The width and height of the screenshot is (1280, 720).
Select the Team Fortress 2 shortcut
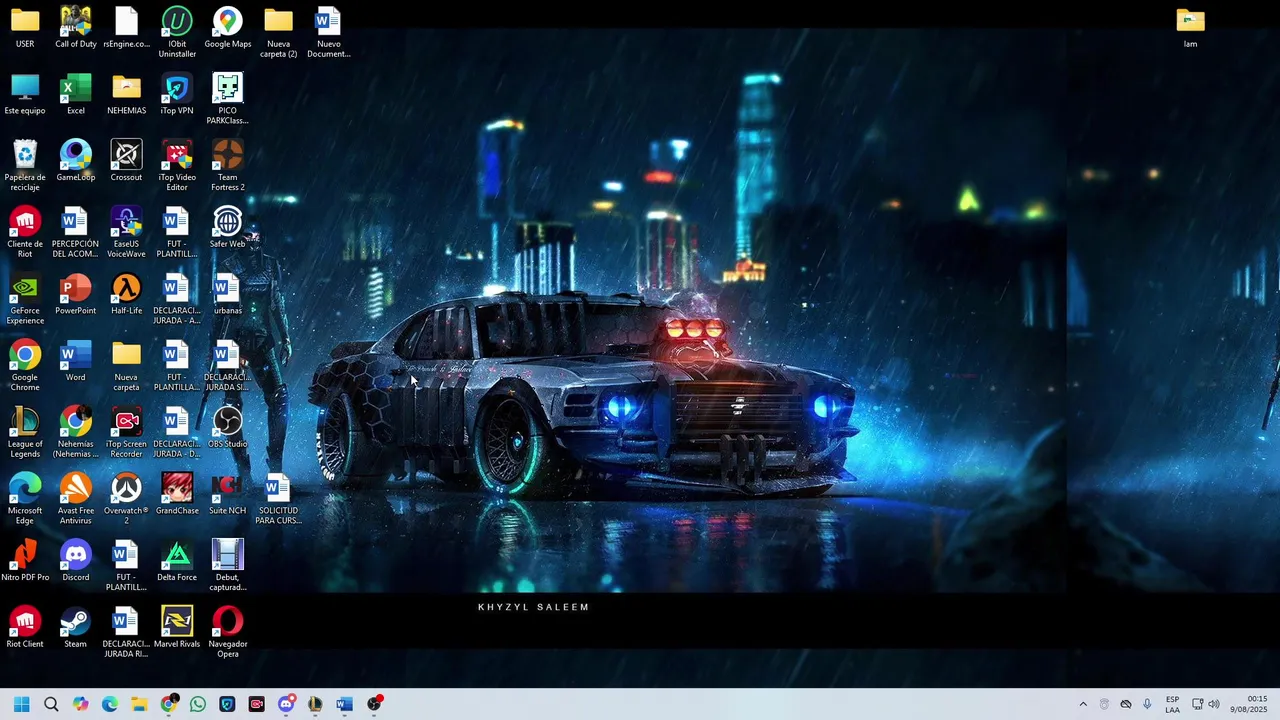point(228,166)
